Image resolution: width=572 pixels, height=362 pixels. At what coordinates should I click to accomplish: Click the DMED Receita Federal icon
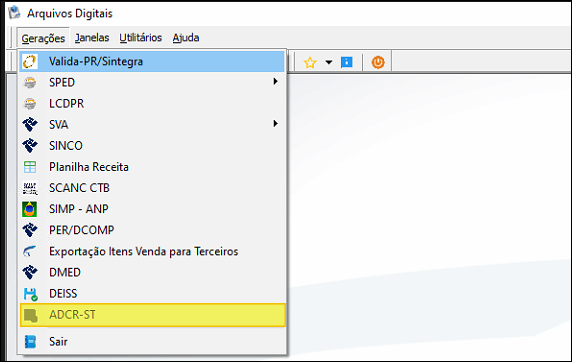[30, 272]
